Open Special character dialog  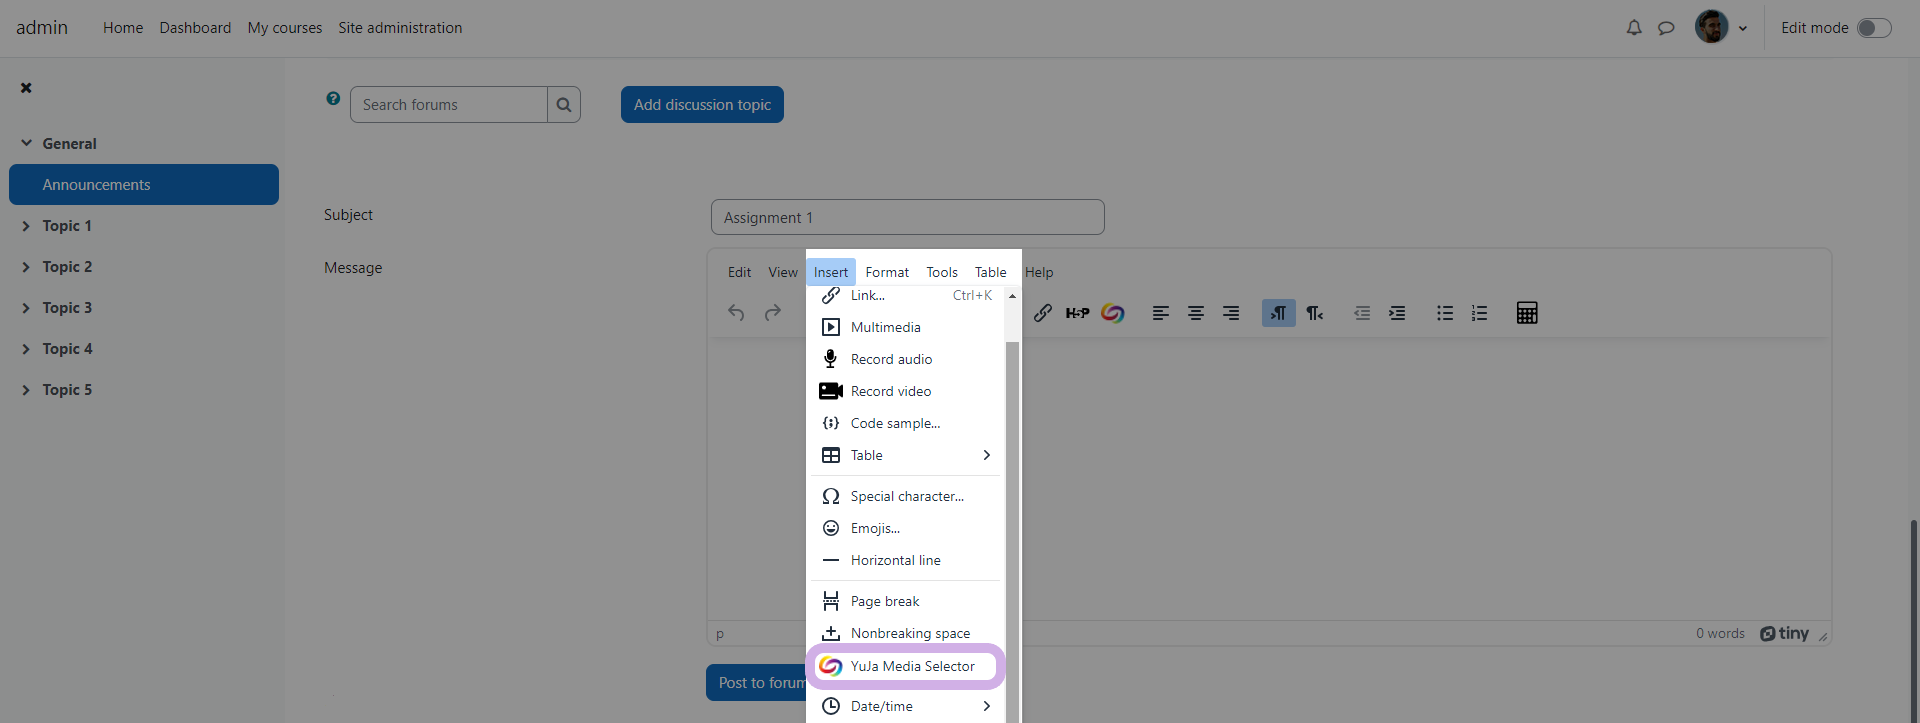pos(906,496)
